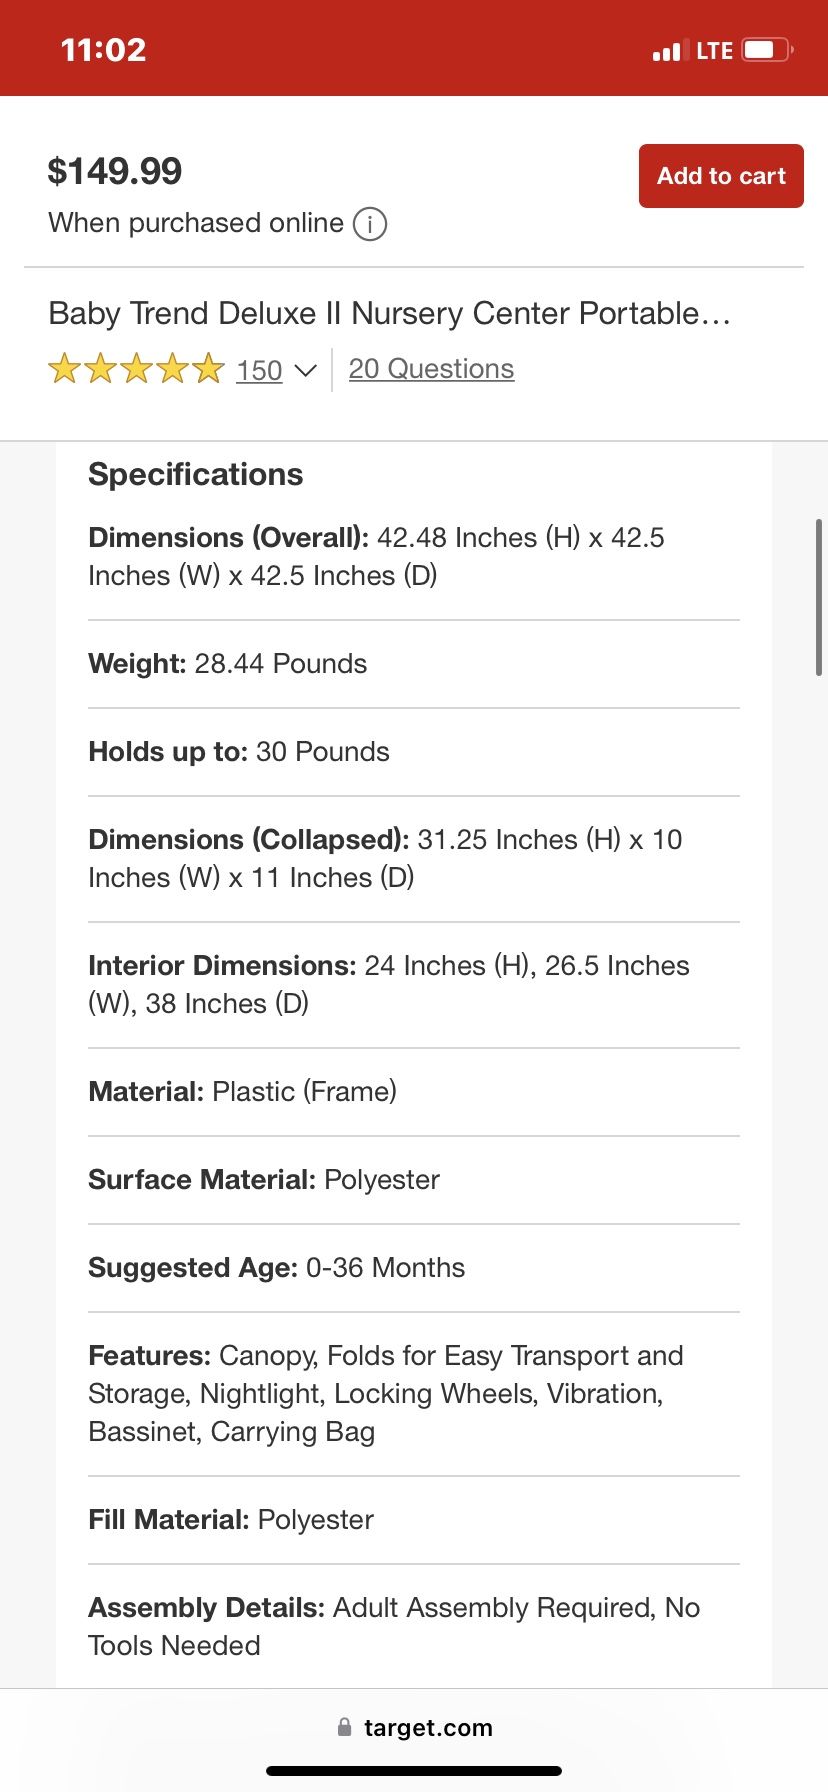
Task: Open the 20 Questions link
Action: (431, 369)
